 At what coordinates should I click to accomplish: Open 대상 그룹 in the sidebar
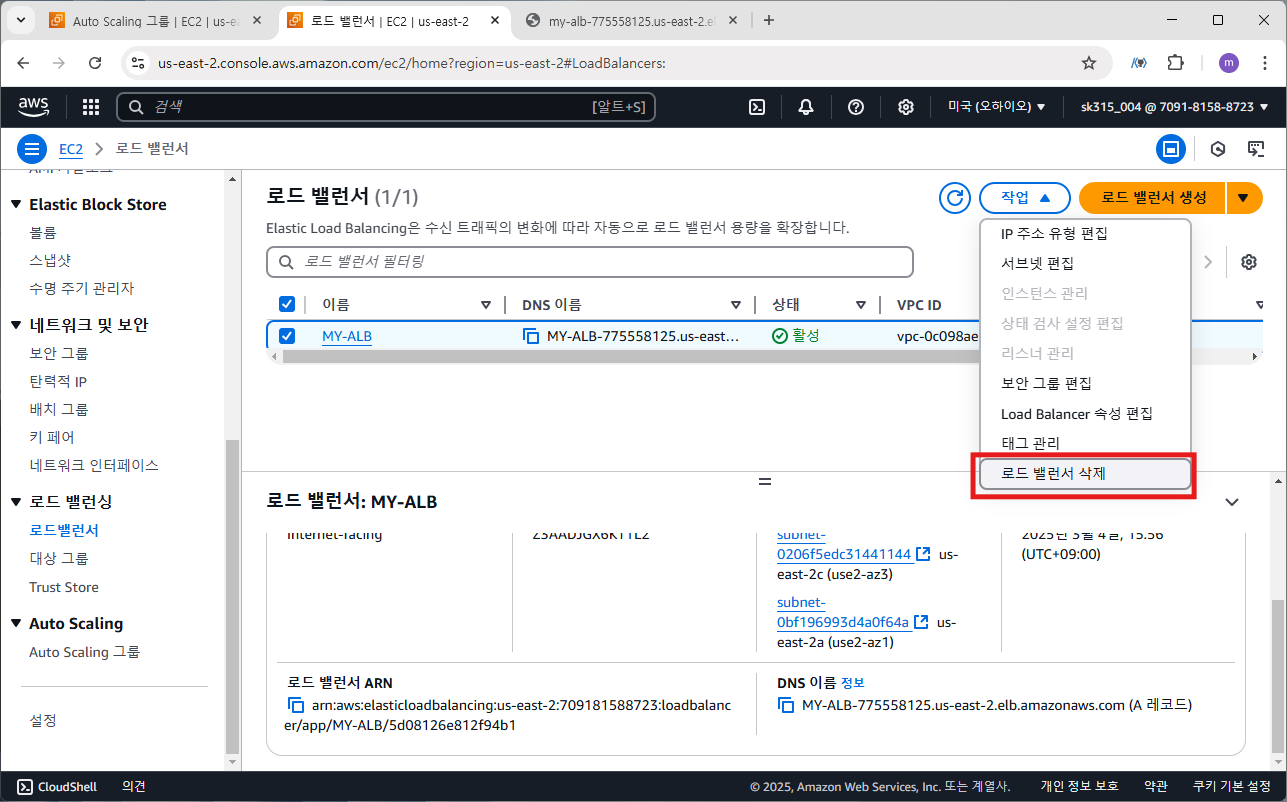pyautogui.click(x=59, y=558)
